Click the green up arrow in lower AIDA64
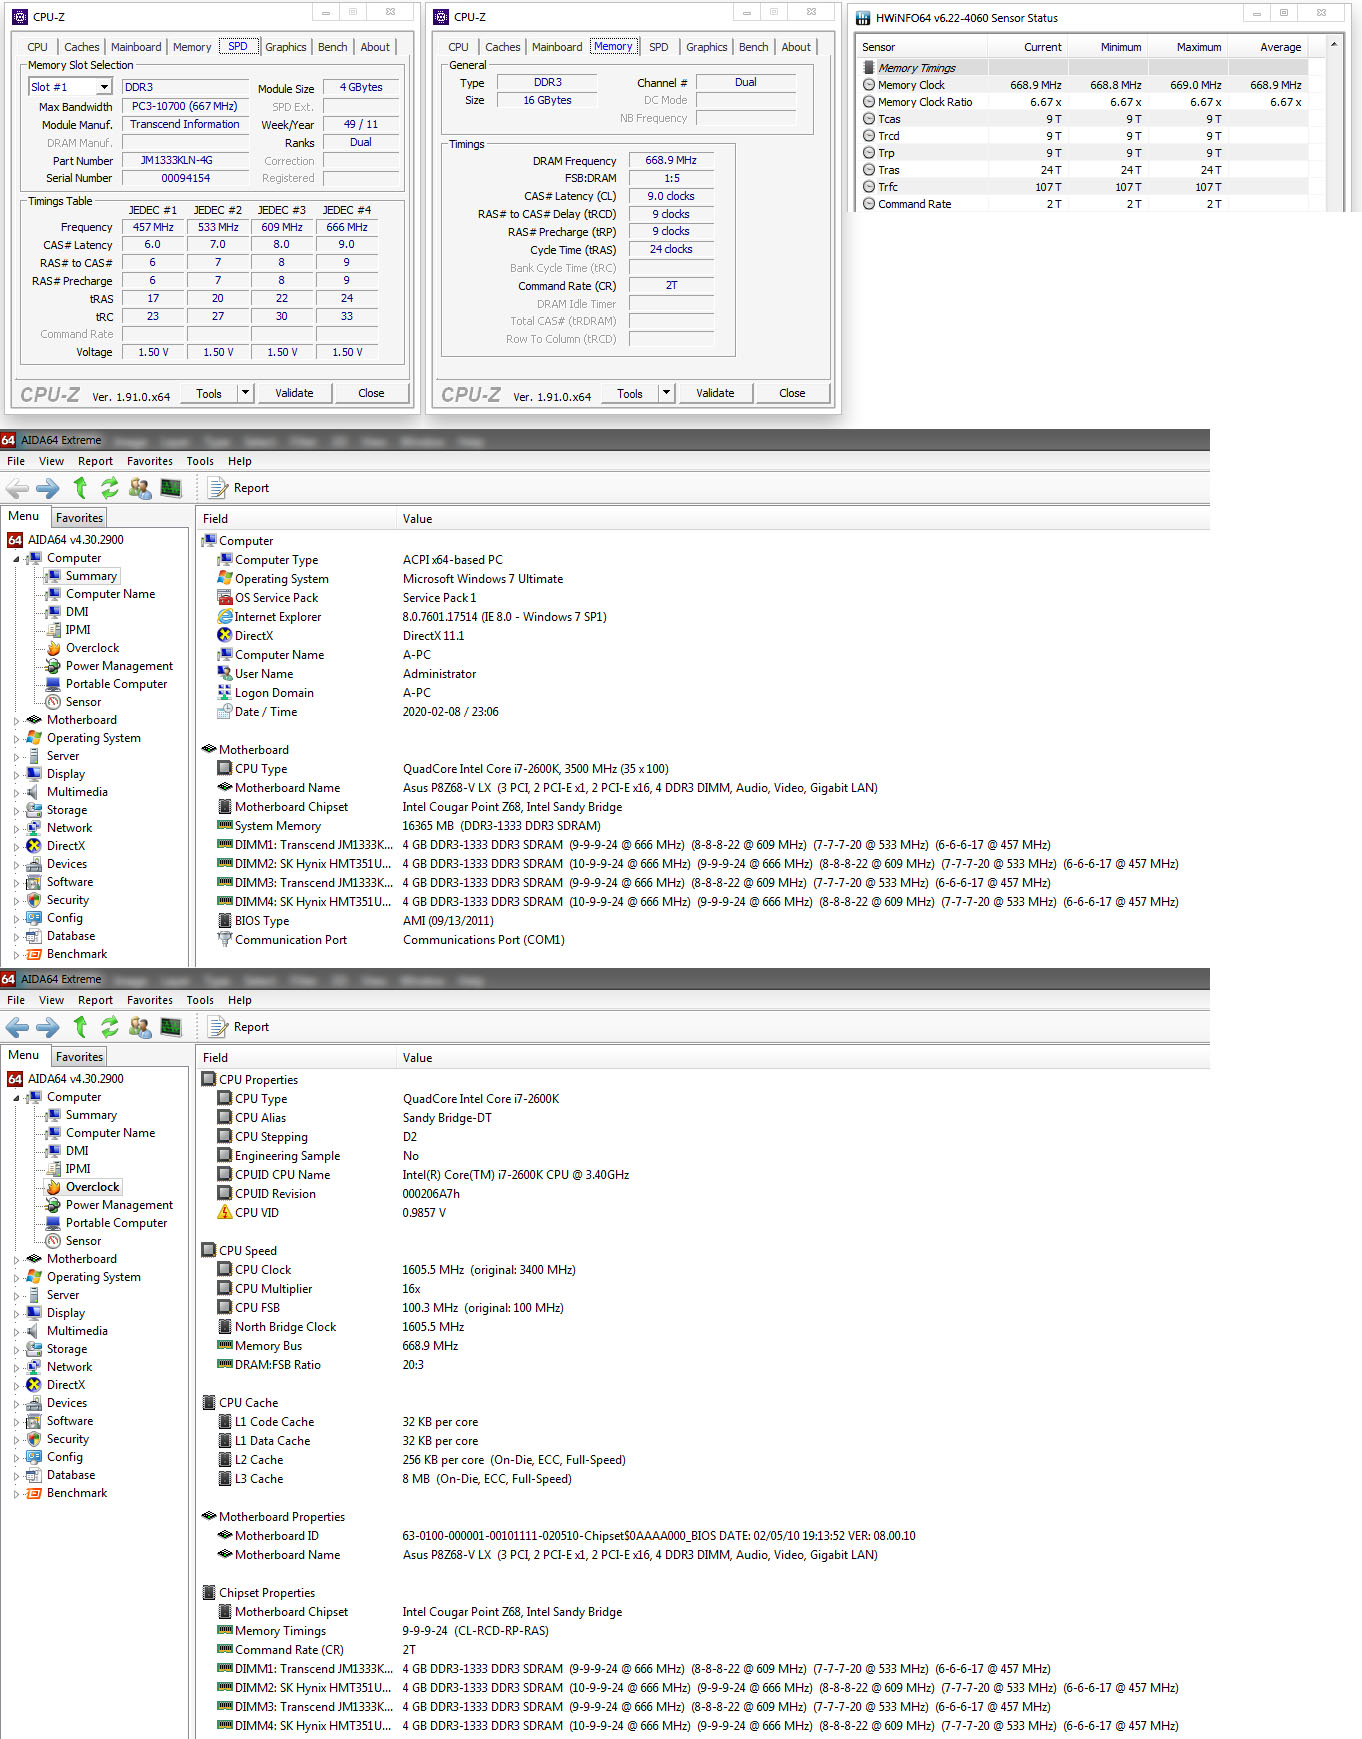 80,1027
